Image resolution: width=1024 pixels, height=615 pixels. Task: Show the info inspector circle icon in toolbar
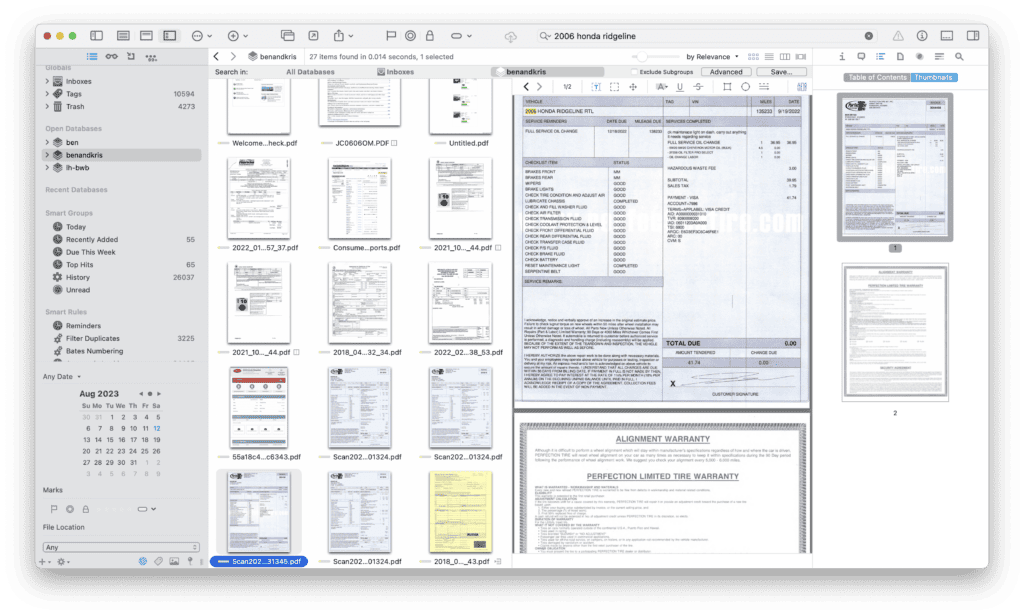922,36
